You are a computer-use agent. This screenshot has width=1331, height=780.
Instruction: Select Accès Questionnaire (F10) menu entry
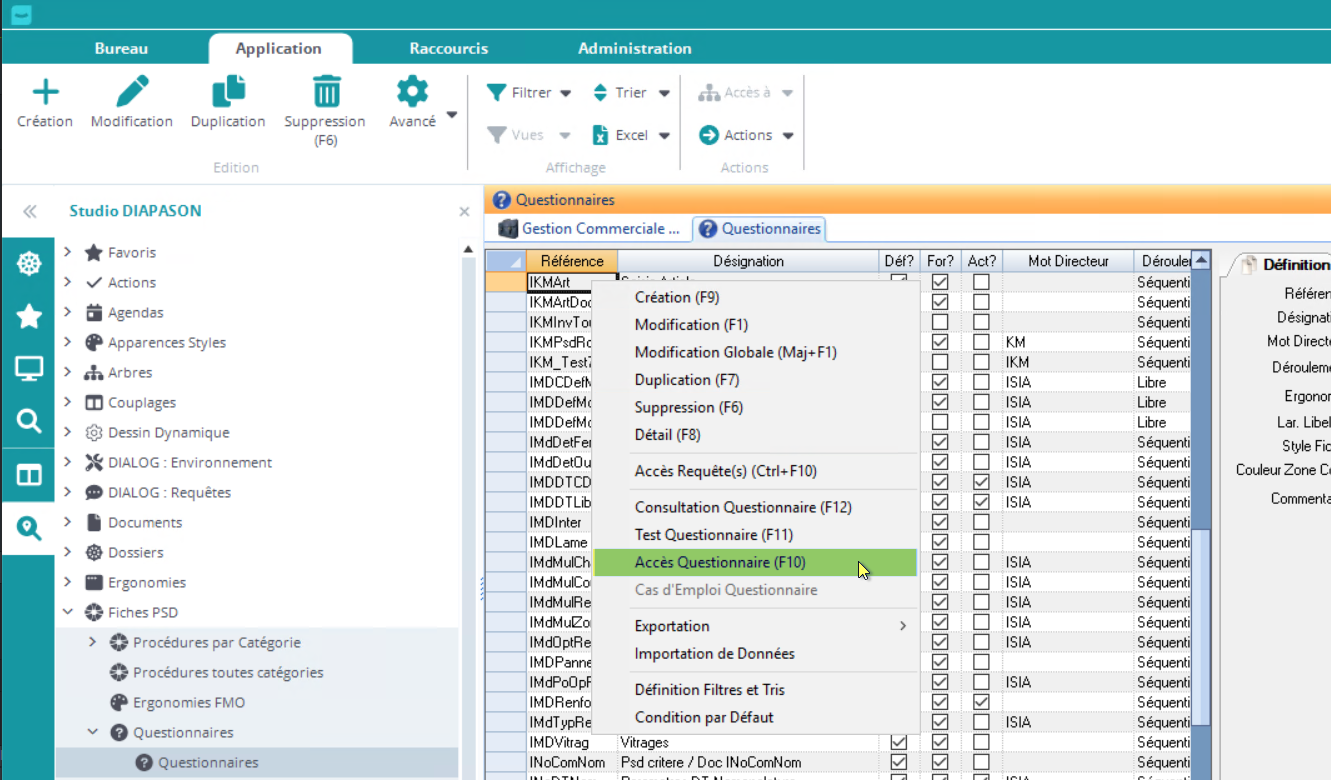coord(720,562)
